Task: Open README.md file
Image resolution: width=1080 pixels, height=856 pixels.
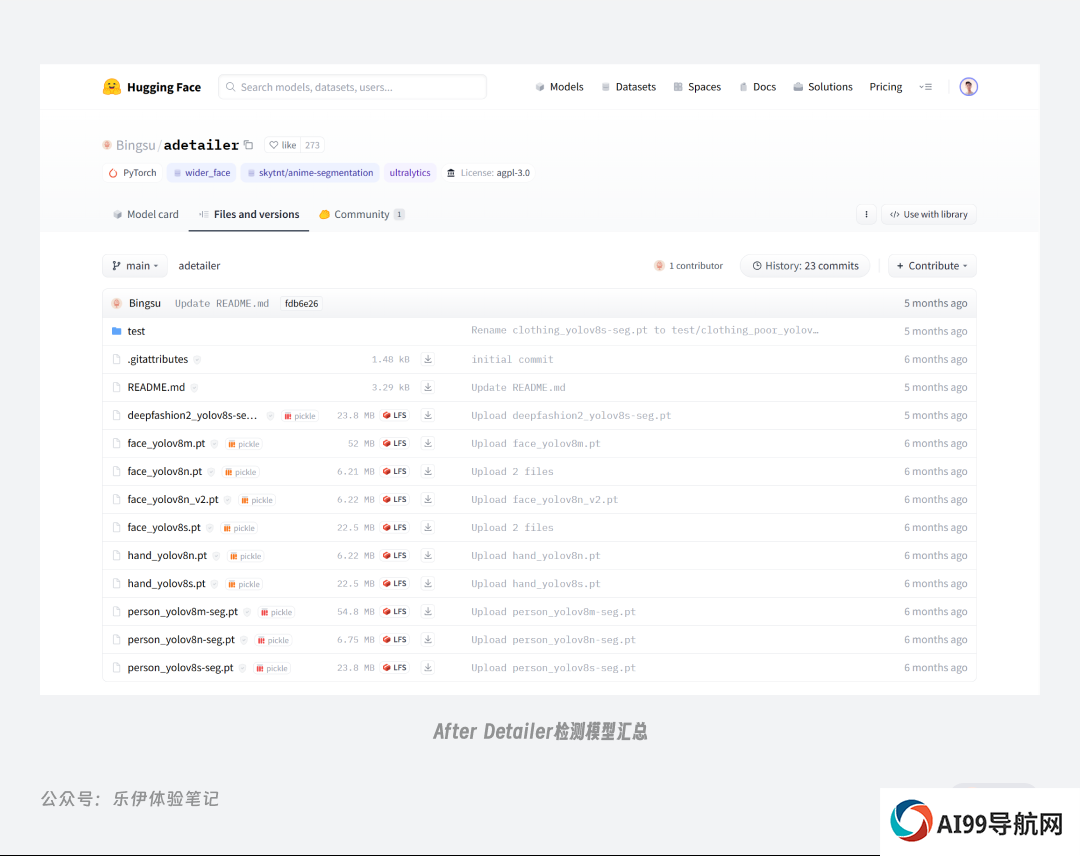Action: [x=156, y=387]
